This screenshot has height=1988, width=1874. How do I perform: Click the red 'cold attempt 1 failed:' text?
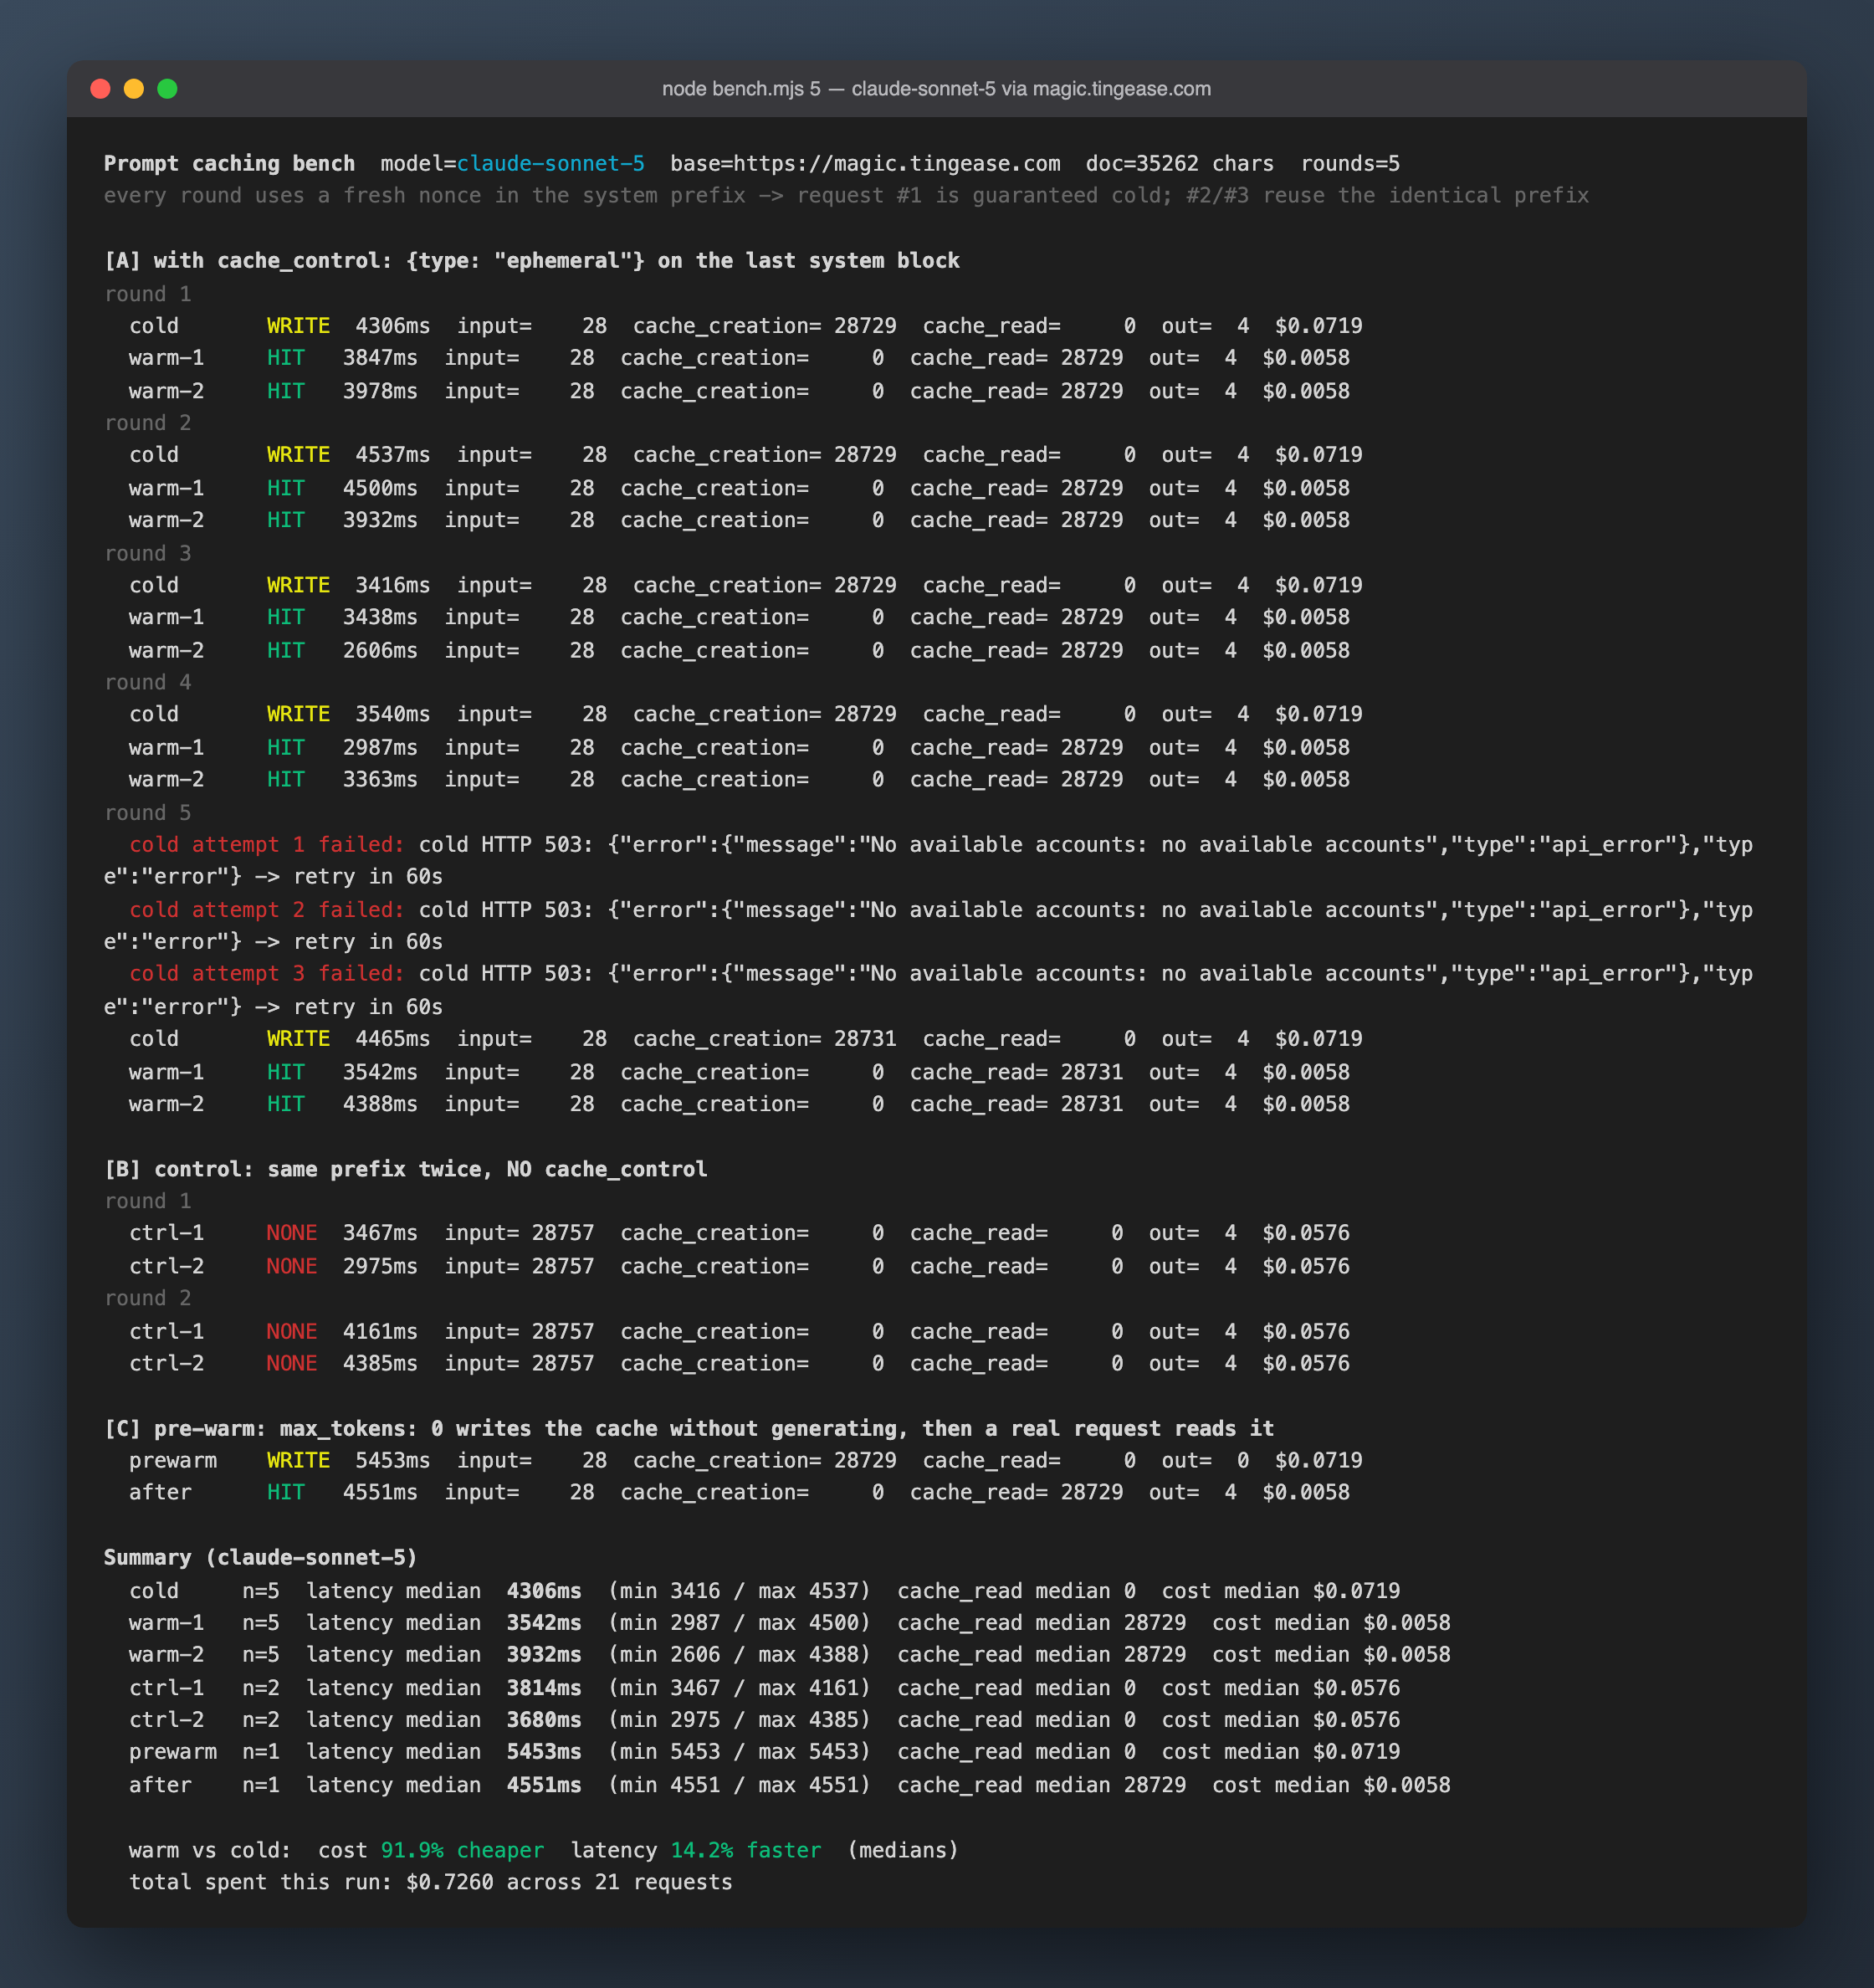pyautogui.click(x=267, y=844)
